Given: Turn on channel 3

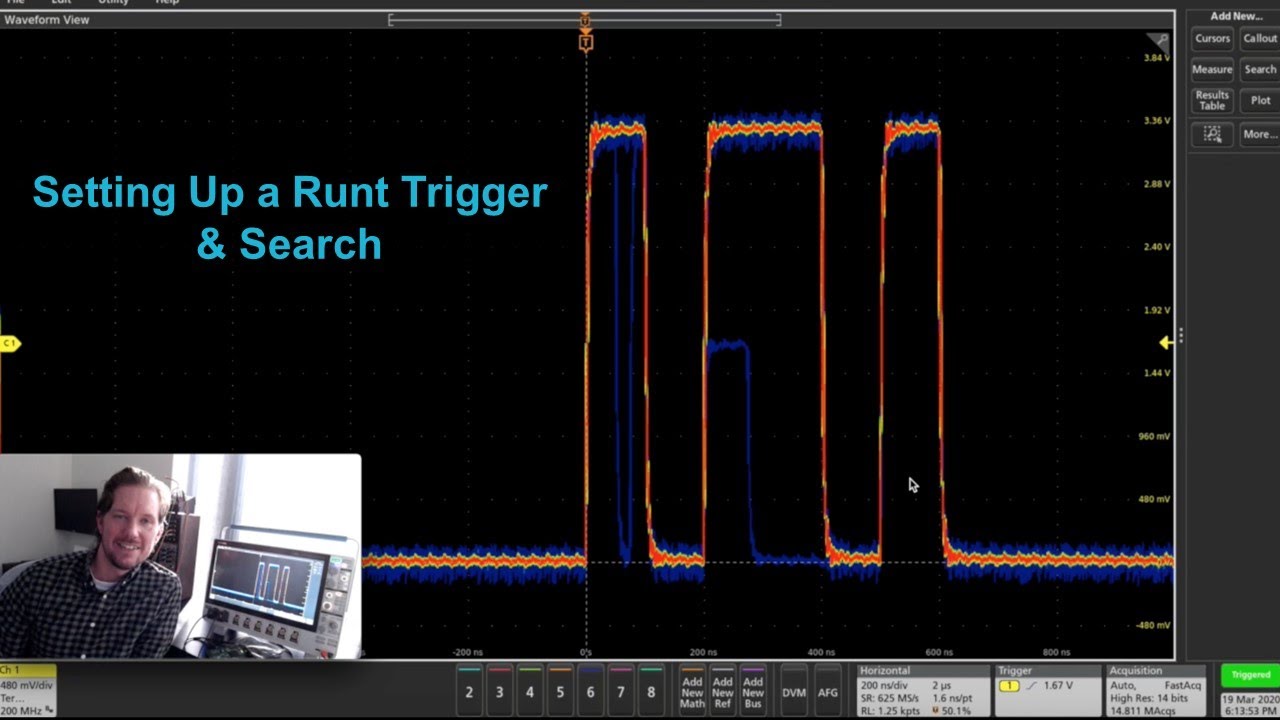Looking at the screenshot, I should (499, 688).
